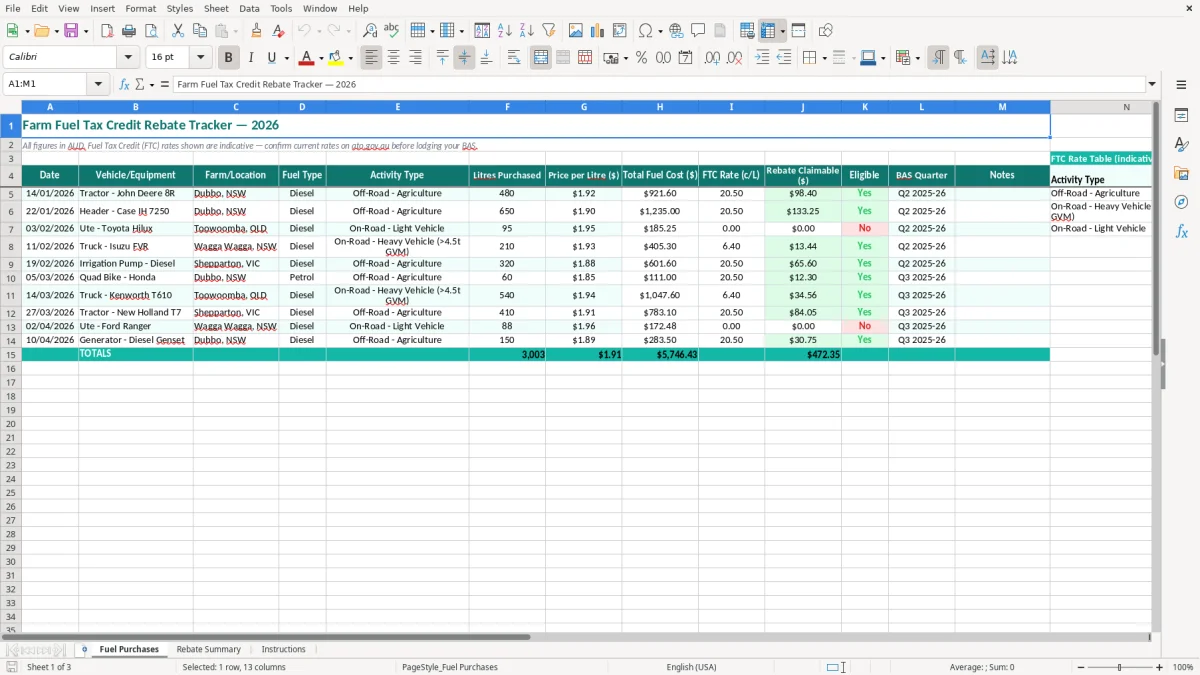Switch to the Instructions sheet tab
This screenshot has height=675, width=1200.
click(283, 649)
